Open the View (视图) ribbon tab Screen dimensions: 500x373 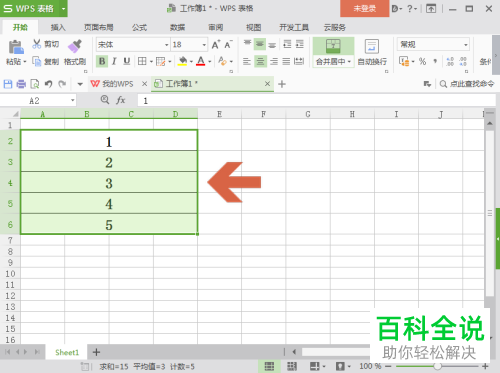coord(253,27)
